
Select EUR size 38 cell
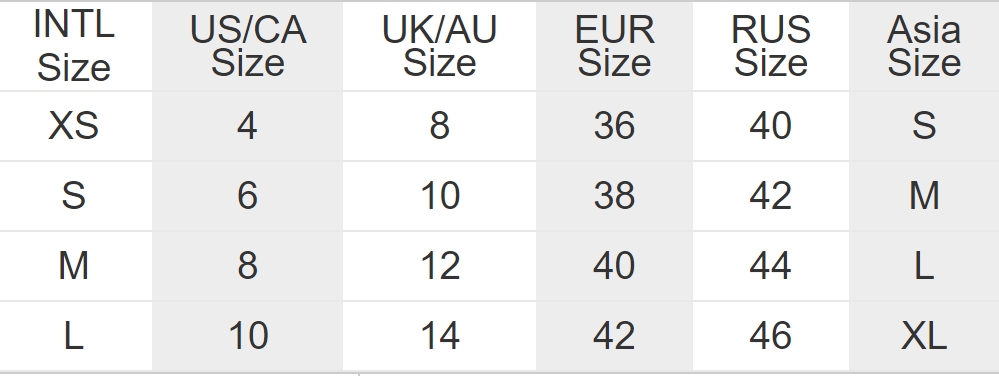[x=614, y=196]
